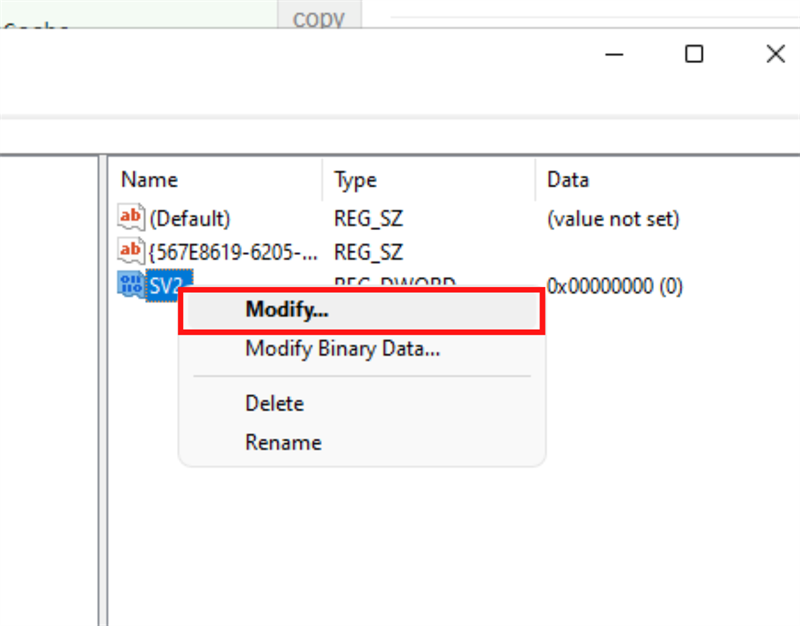Viewport: 800px width, 626px height.
Task: Click the {567E8619-6205-... string value icon
Action: tap(131, 252)
